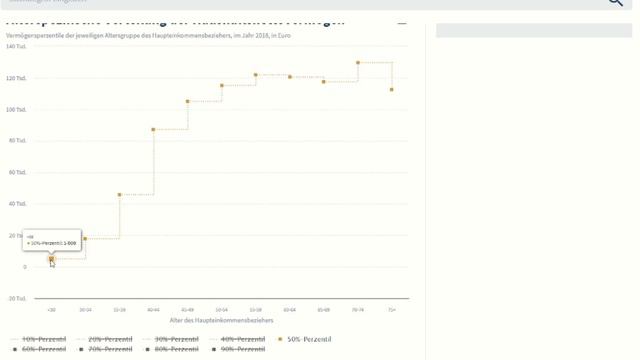Click the '100 Tsd.' y-axis label
Image resolution: width=640 pixels, height=360 pixels.
pos(16,110)
